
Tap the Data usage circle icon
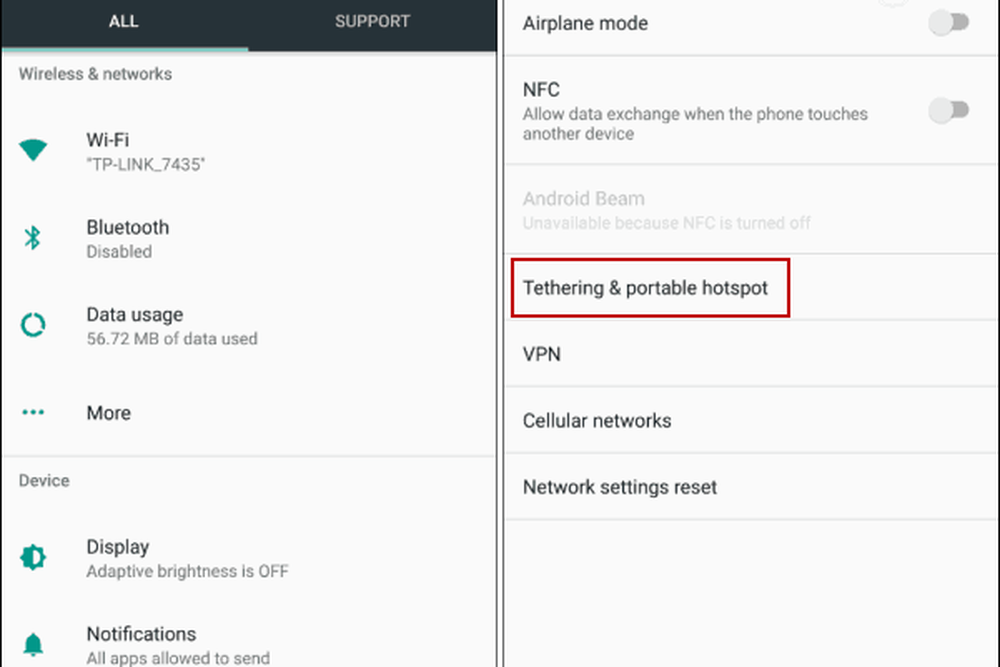pyautogui.click(x=33, y=325)
